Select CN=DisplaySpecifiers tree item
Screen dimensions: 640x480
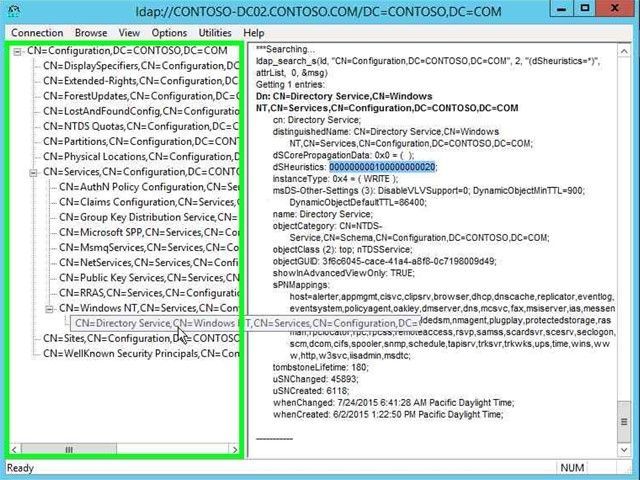141,66
